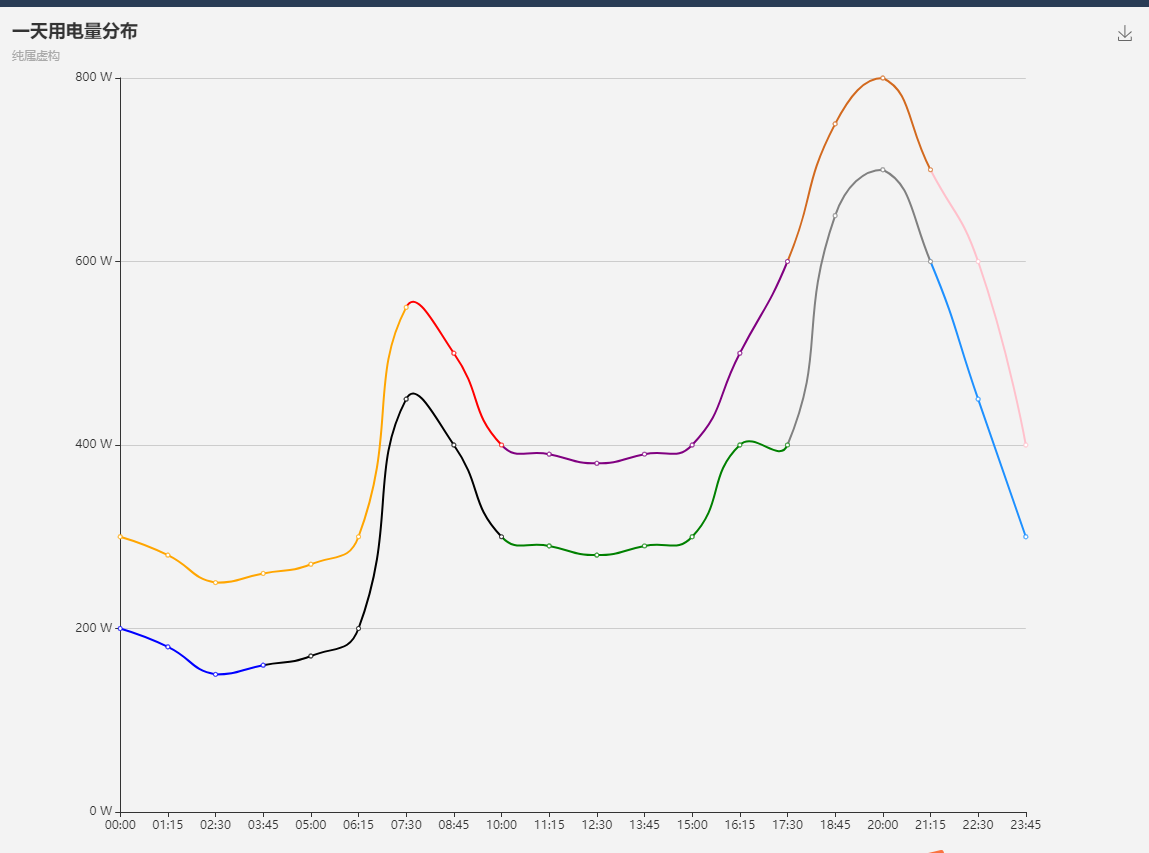Click the 16:15 x-axis label

coord(739,825)
